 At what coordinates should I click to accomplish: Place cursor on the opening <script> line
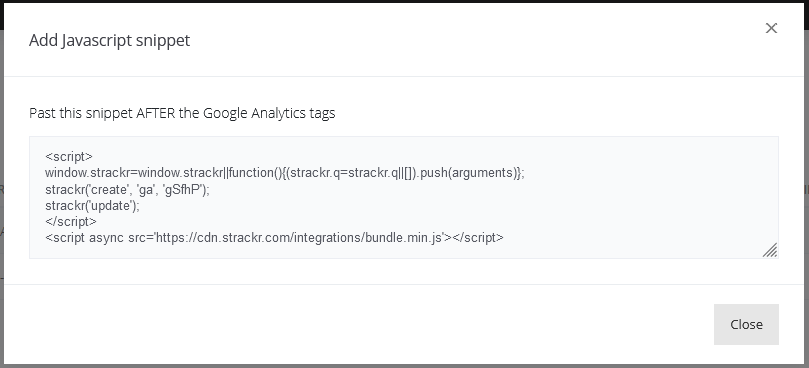[x=69, y=156]
